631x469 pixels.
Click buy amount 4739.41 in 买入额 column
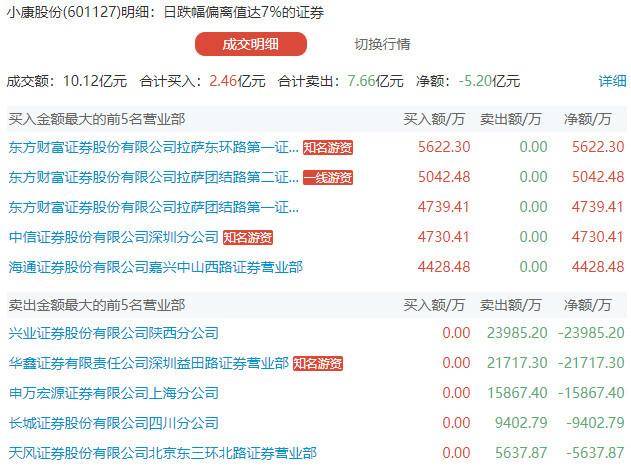(x=444, y=207)
